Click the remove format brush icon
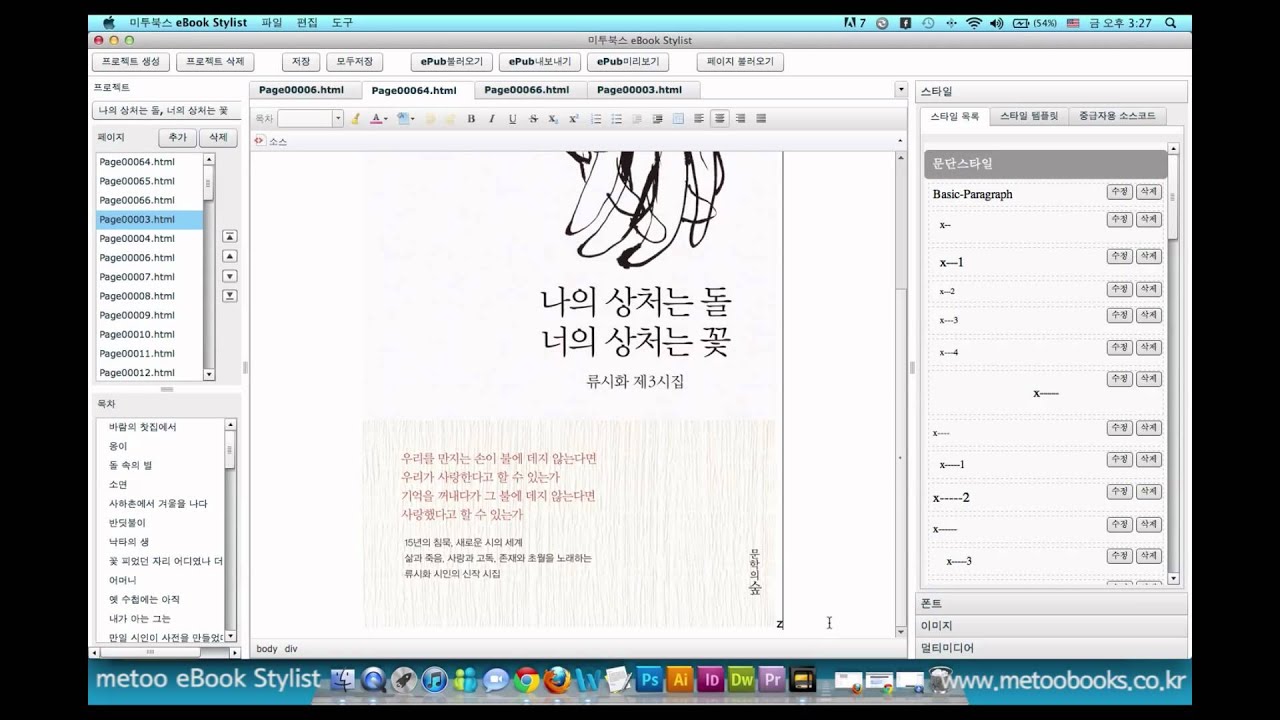1280x720 pixels. coord(355,119)
